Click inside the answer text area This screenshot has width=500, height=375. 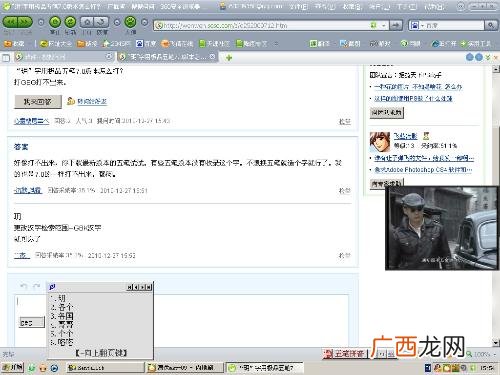[182, 320]
